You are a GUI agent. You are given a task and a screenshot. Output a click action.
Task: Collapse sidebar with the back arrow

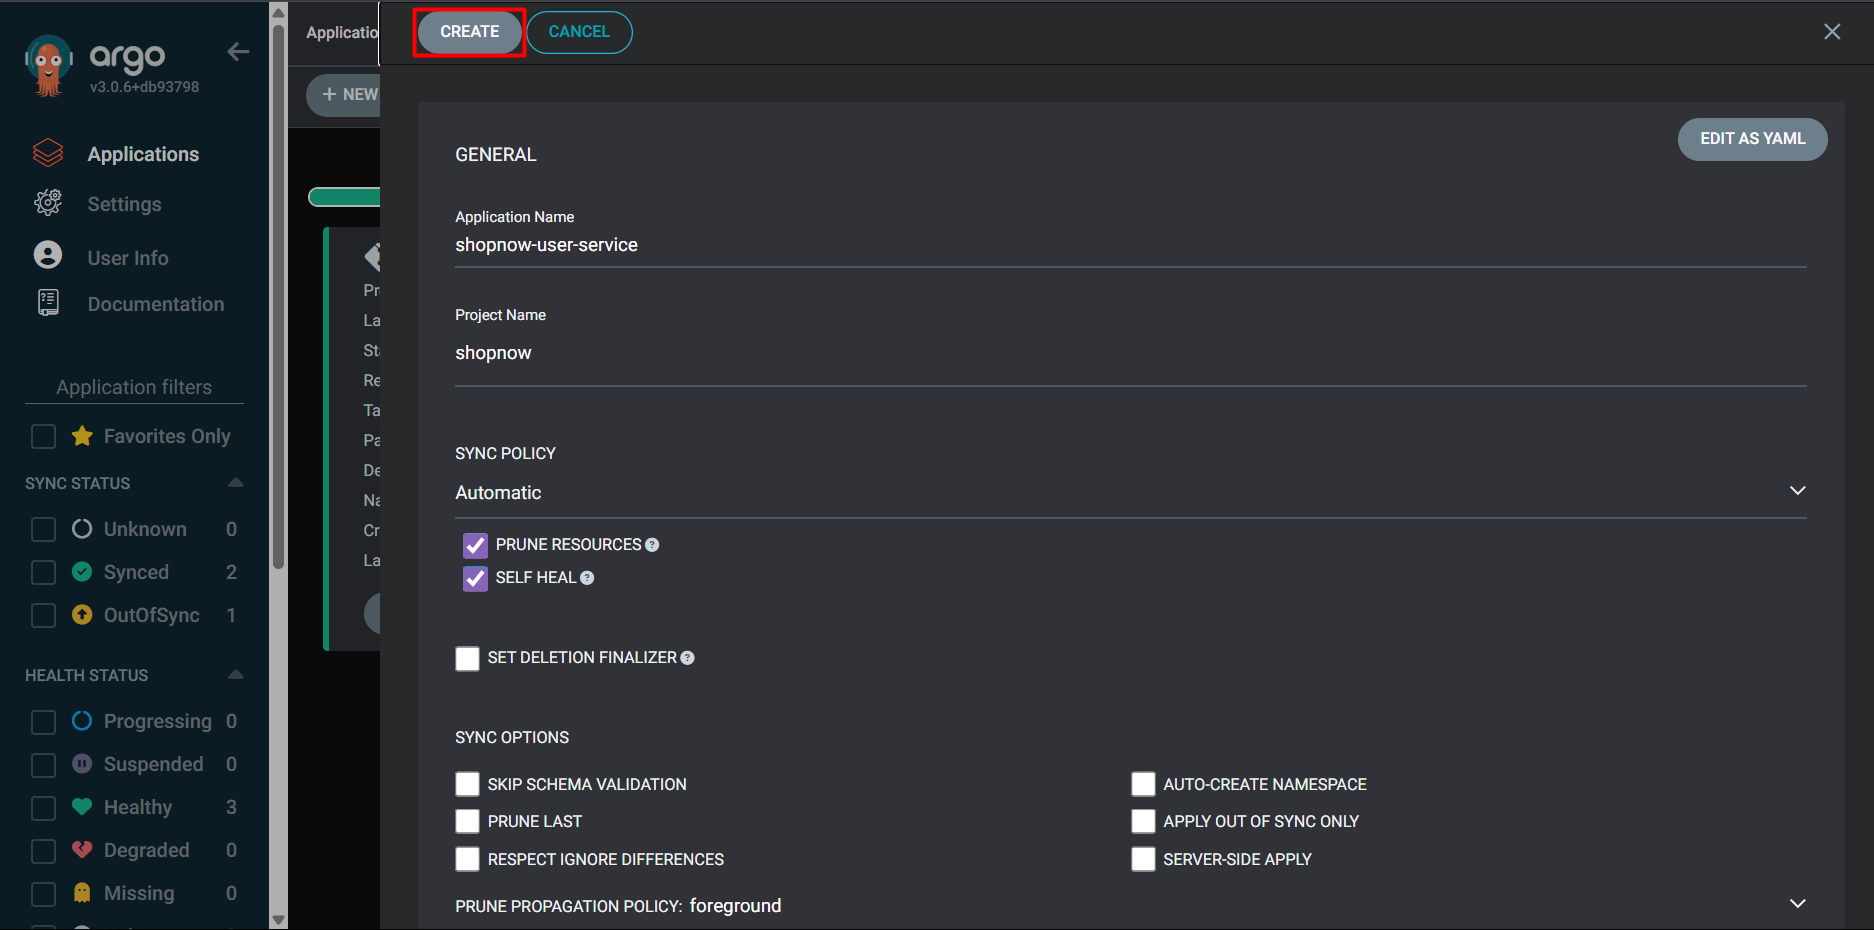tap(238, 52)
